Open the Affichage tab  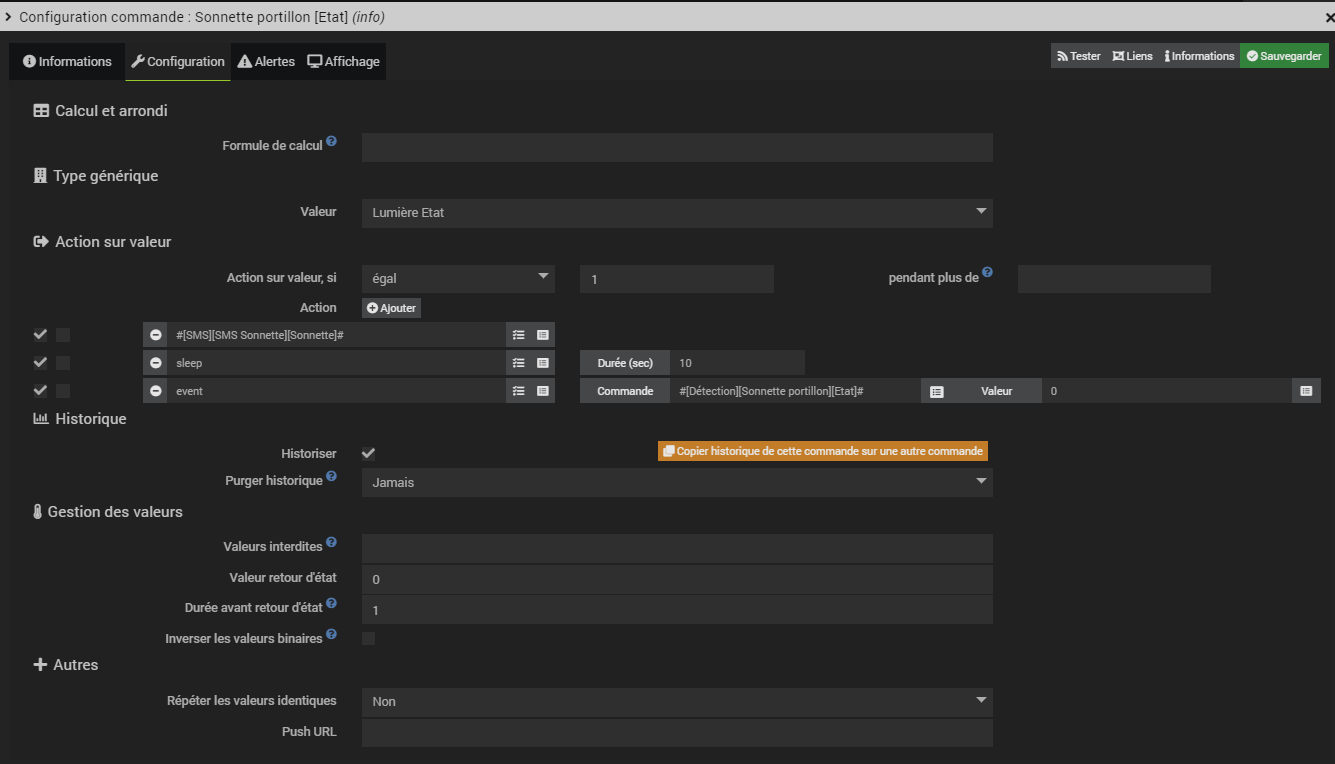pyautogui.click(x=343, y=62)
